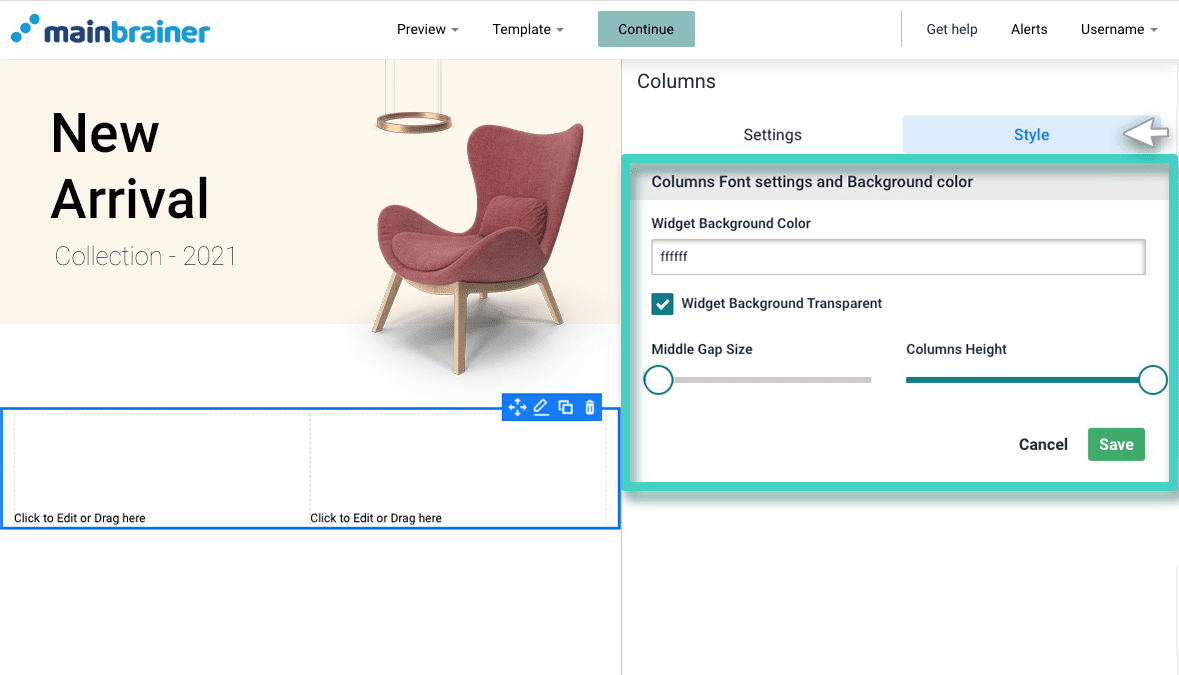Click the MainBrainer logo

click(110, 29)
